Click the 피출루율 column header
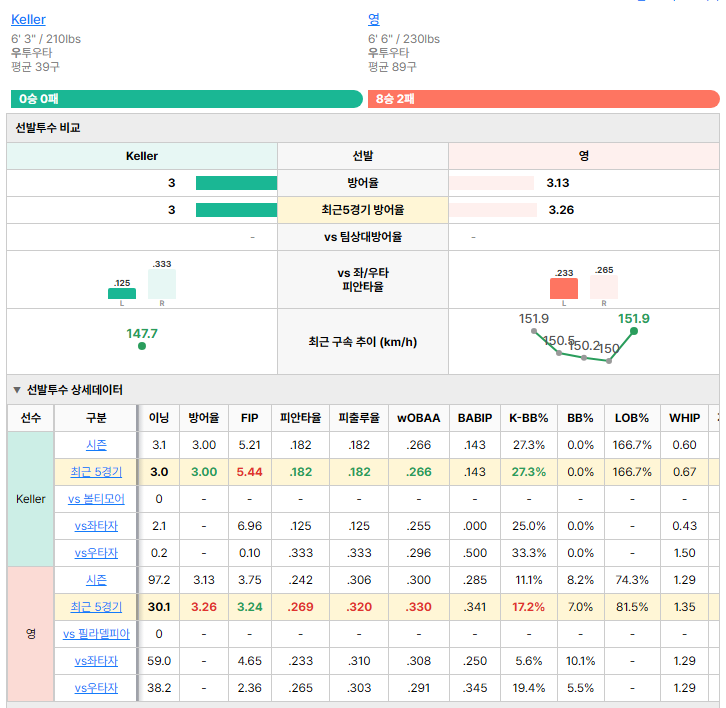 [x=359, y=418]
